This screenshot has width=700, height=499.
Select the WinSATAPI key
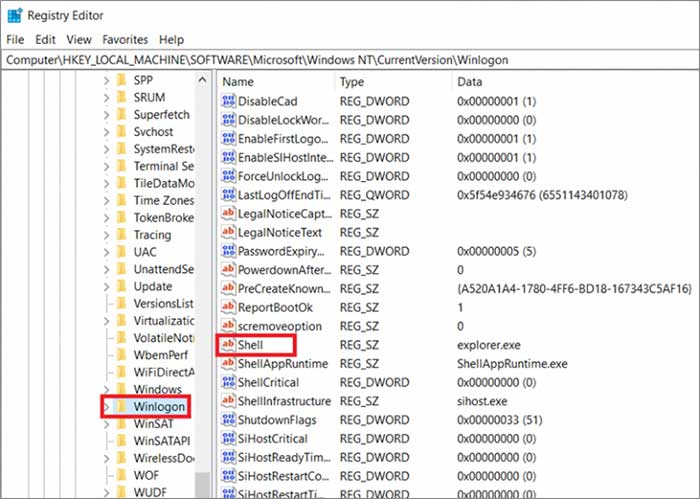coord(162,441)
